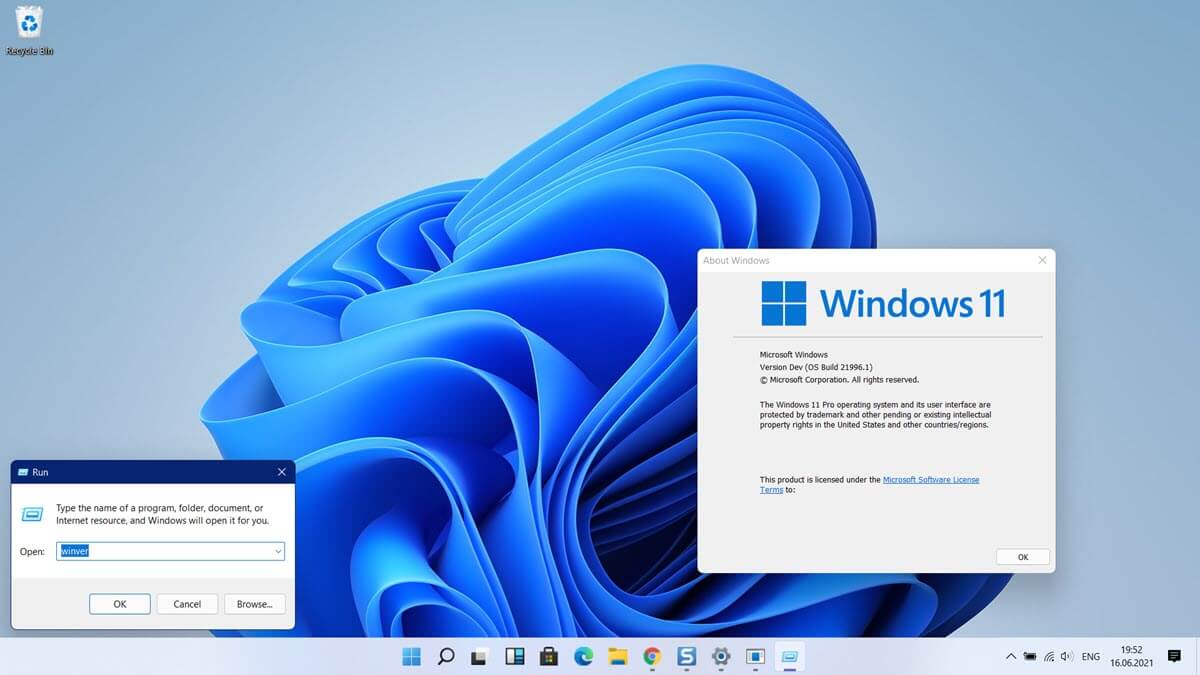Click the About Windows title bar text
Viewport: 1200px width, 675px height.
(x=736, y=260)
